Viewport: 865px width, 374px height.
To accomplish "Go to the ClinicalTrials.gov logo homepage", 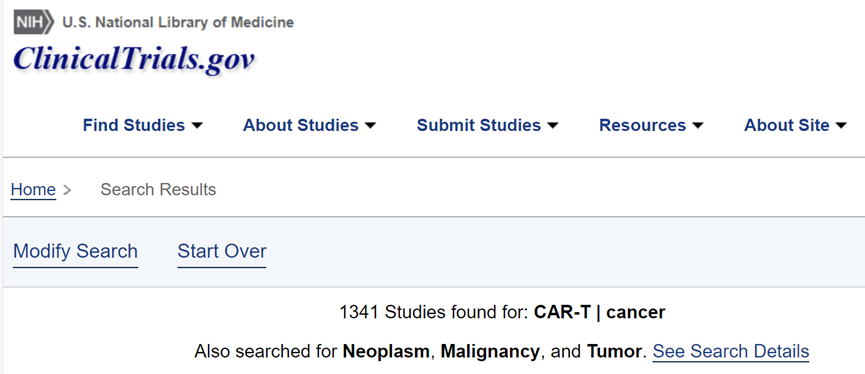I will (x=134, y=60).
